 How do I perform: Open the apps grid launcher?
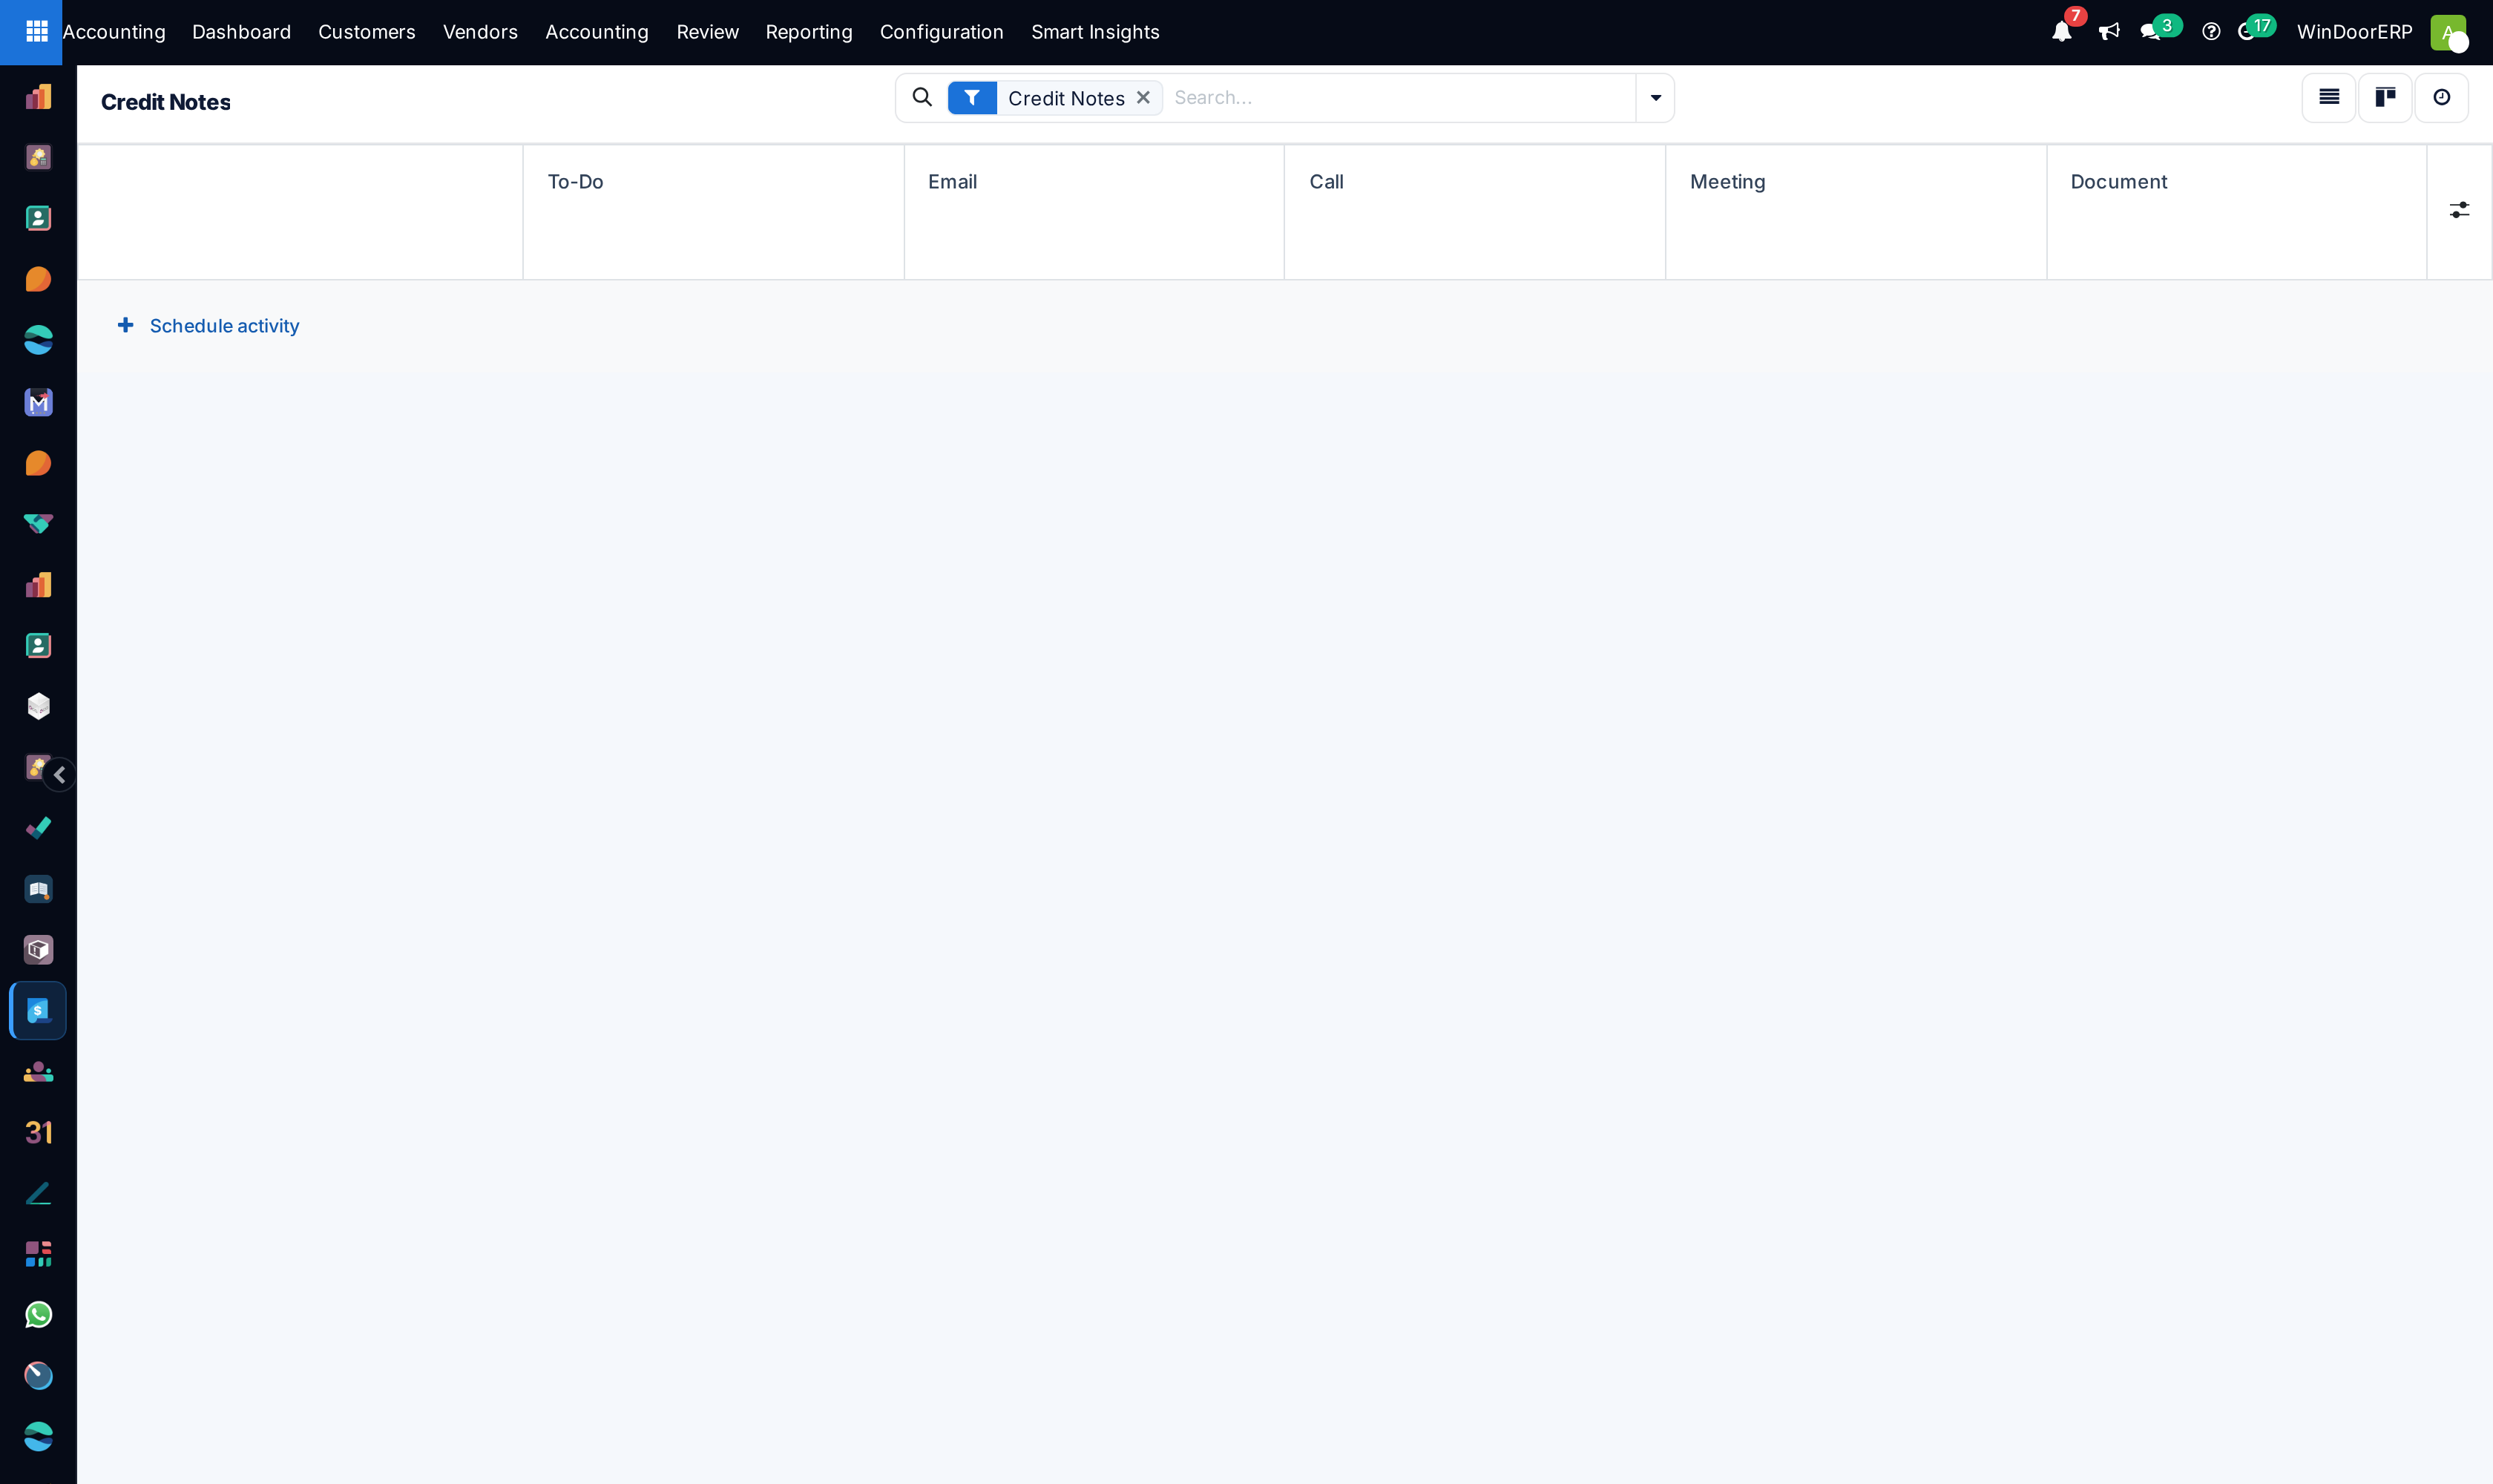pyautogui.click(x=36, y=32)
